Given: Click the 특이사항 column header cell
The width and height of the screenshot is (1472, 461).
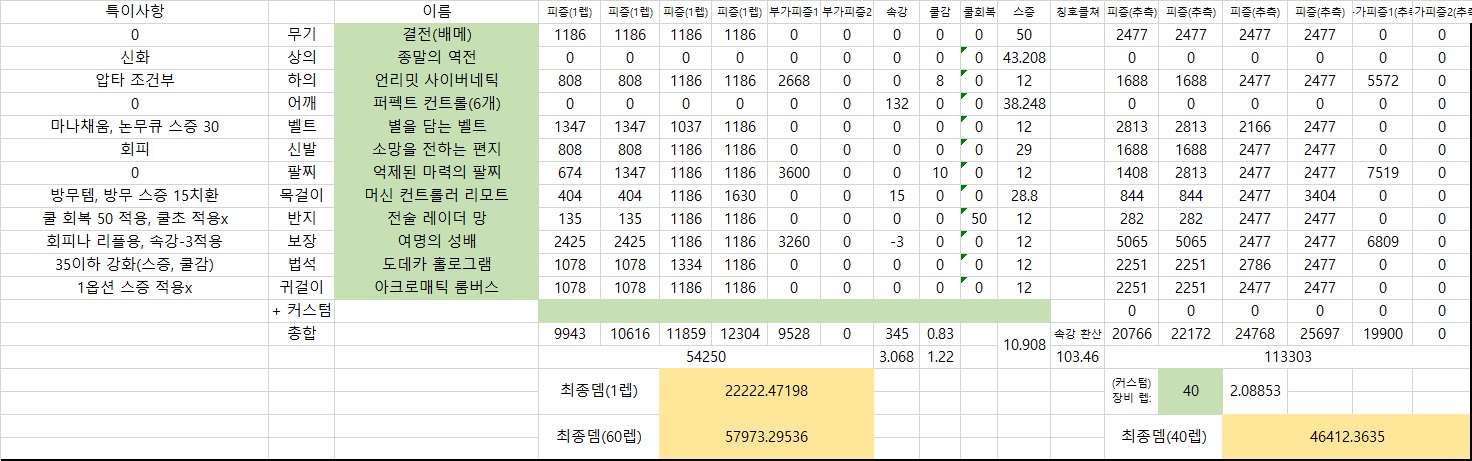Looking at the screenshot, I should coord(134,11).
